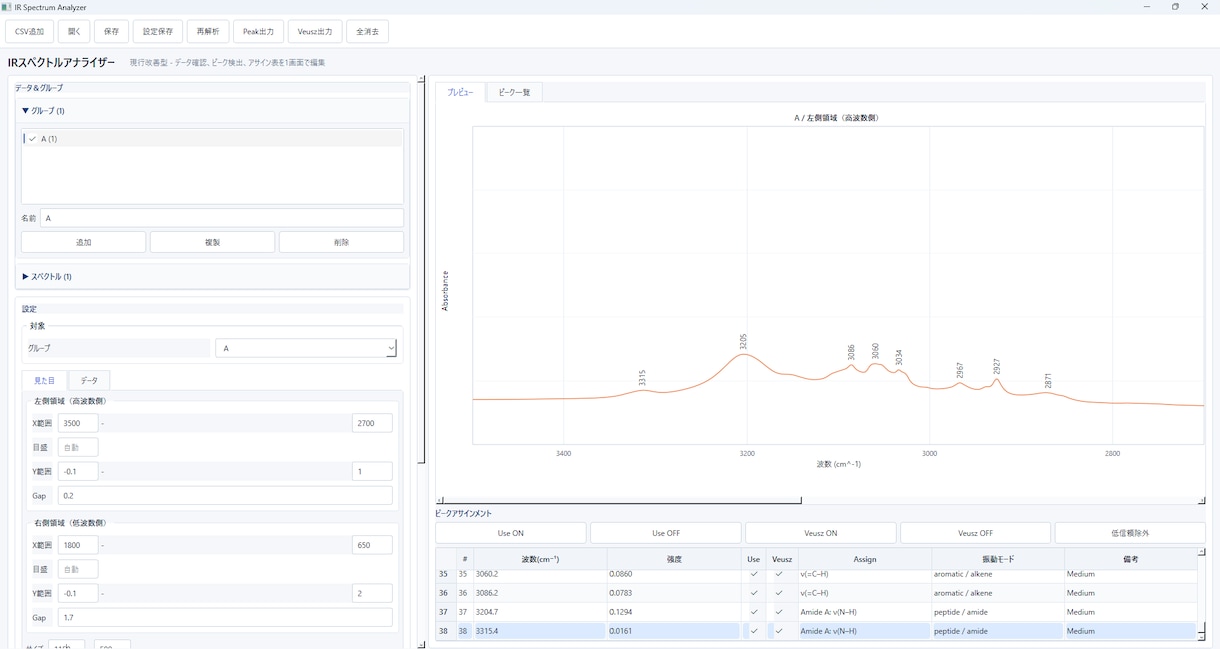Click the 波数(cm⁻¹) column header

coord(540,559)
